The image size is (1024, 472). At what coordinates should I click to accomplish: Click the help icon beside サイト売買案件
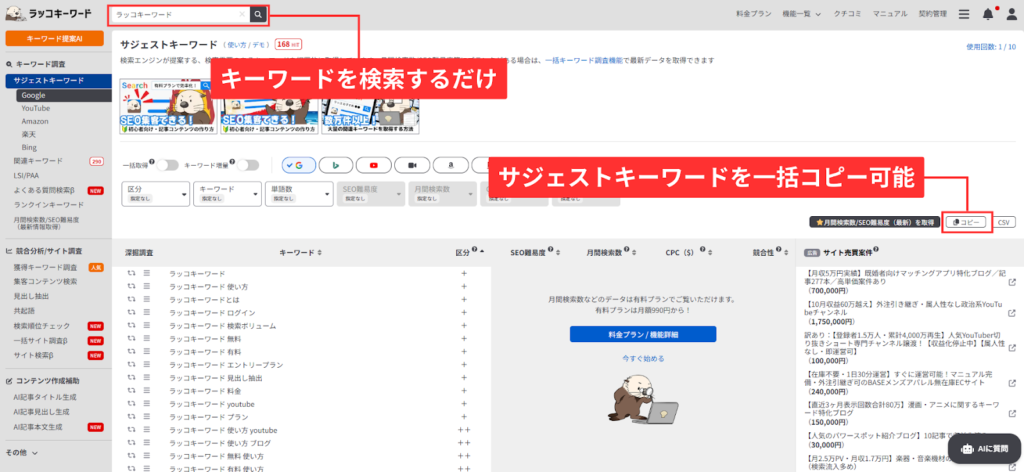pyautogui.click(x=876, y=249)
